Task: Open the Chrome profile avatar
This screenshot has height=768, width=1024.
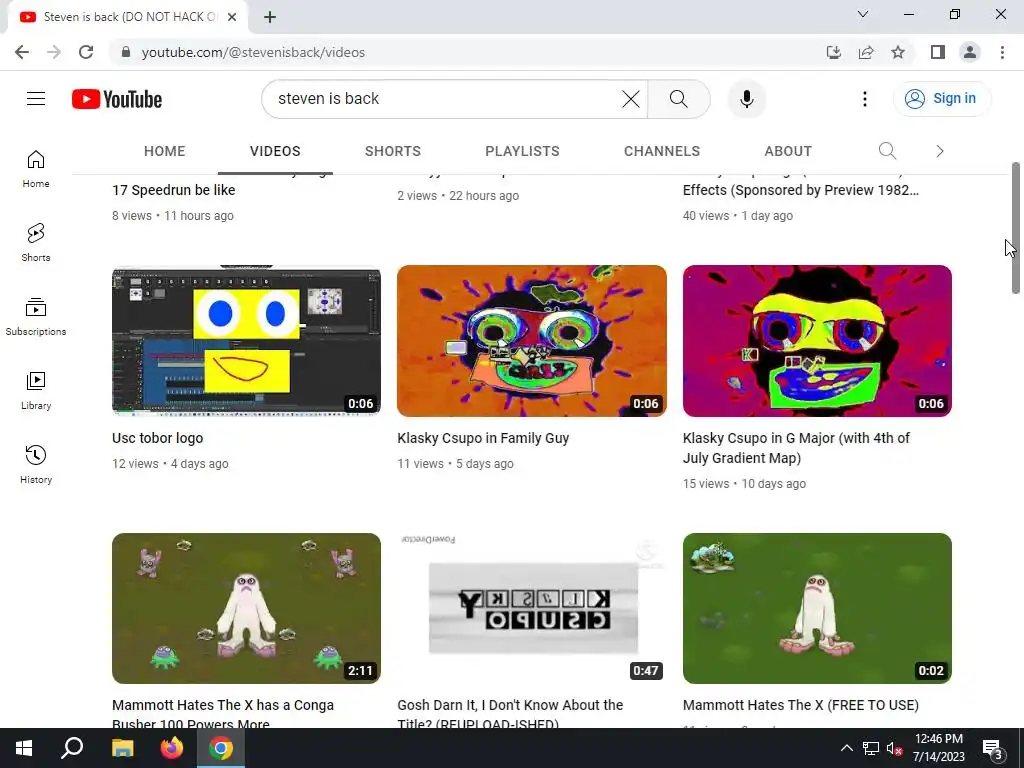Action: (x=970, y=52)
